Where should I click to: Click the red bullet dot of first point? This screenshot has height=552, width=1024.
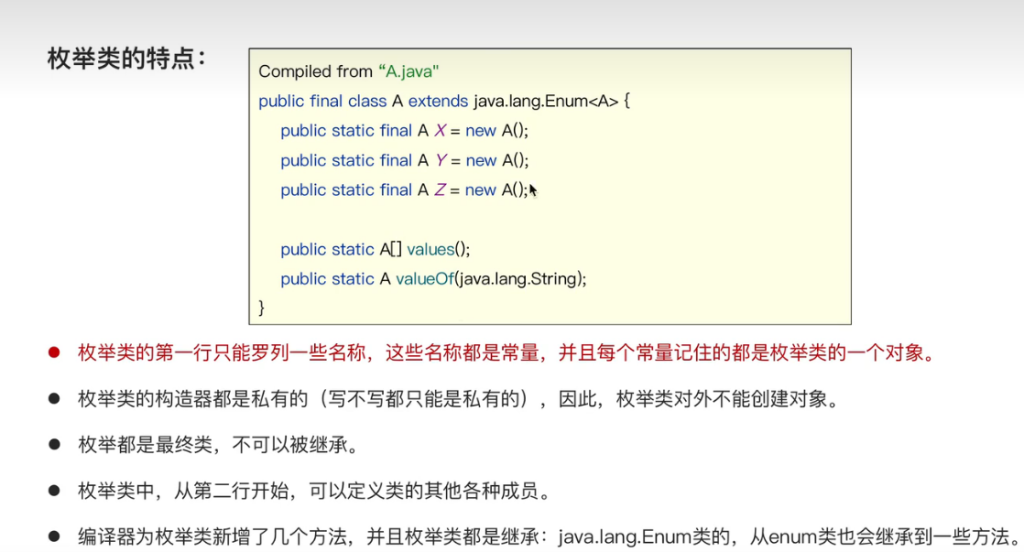pos(54,353)
